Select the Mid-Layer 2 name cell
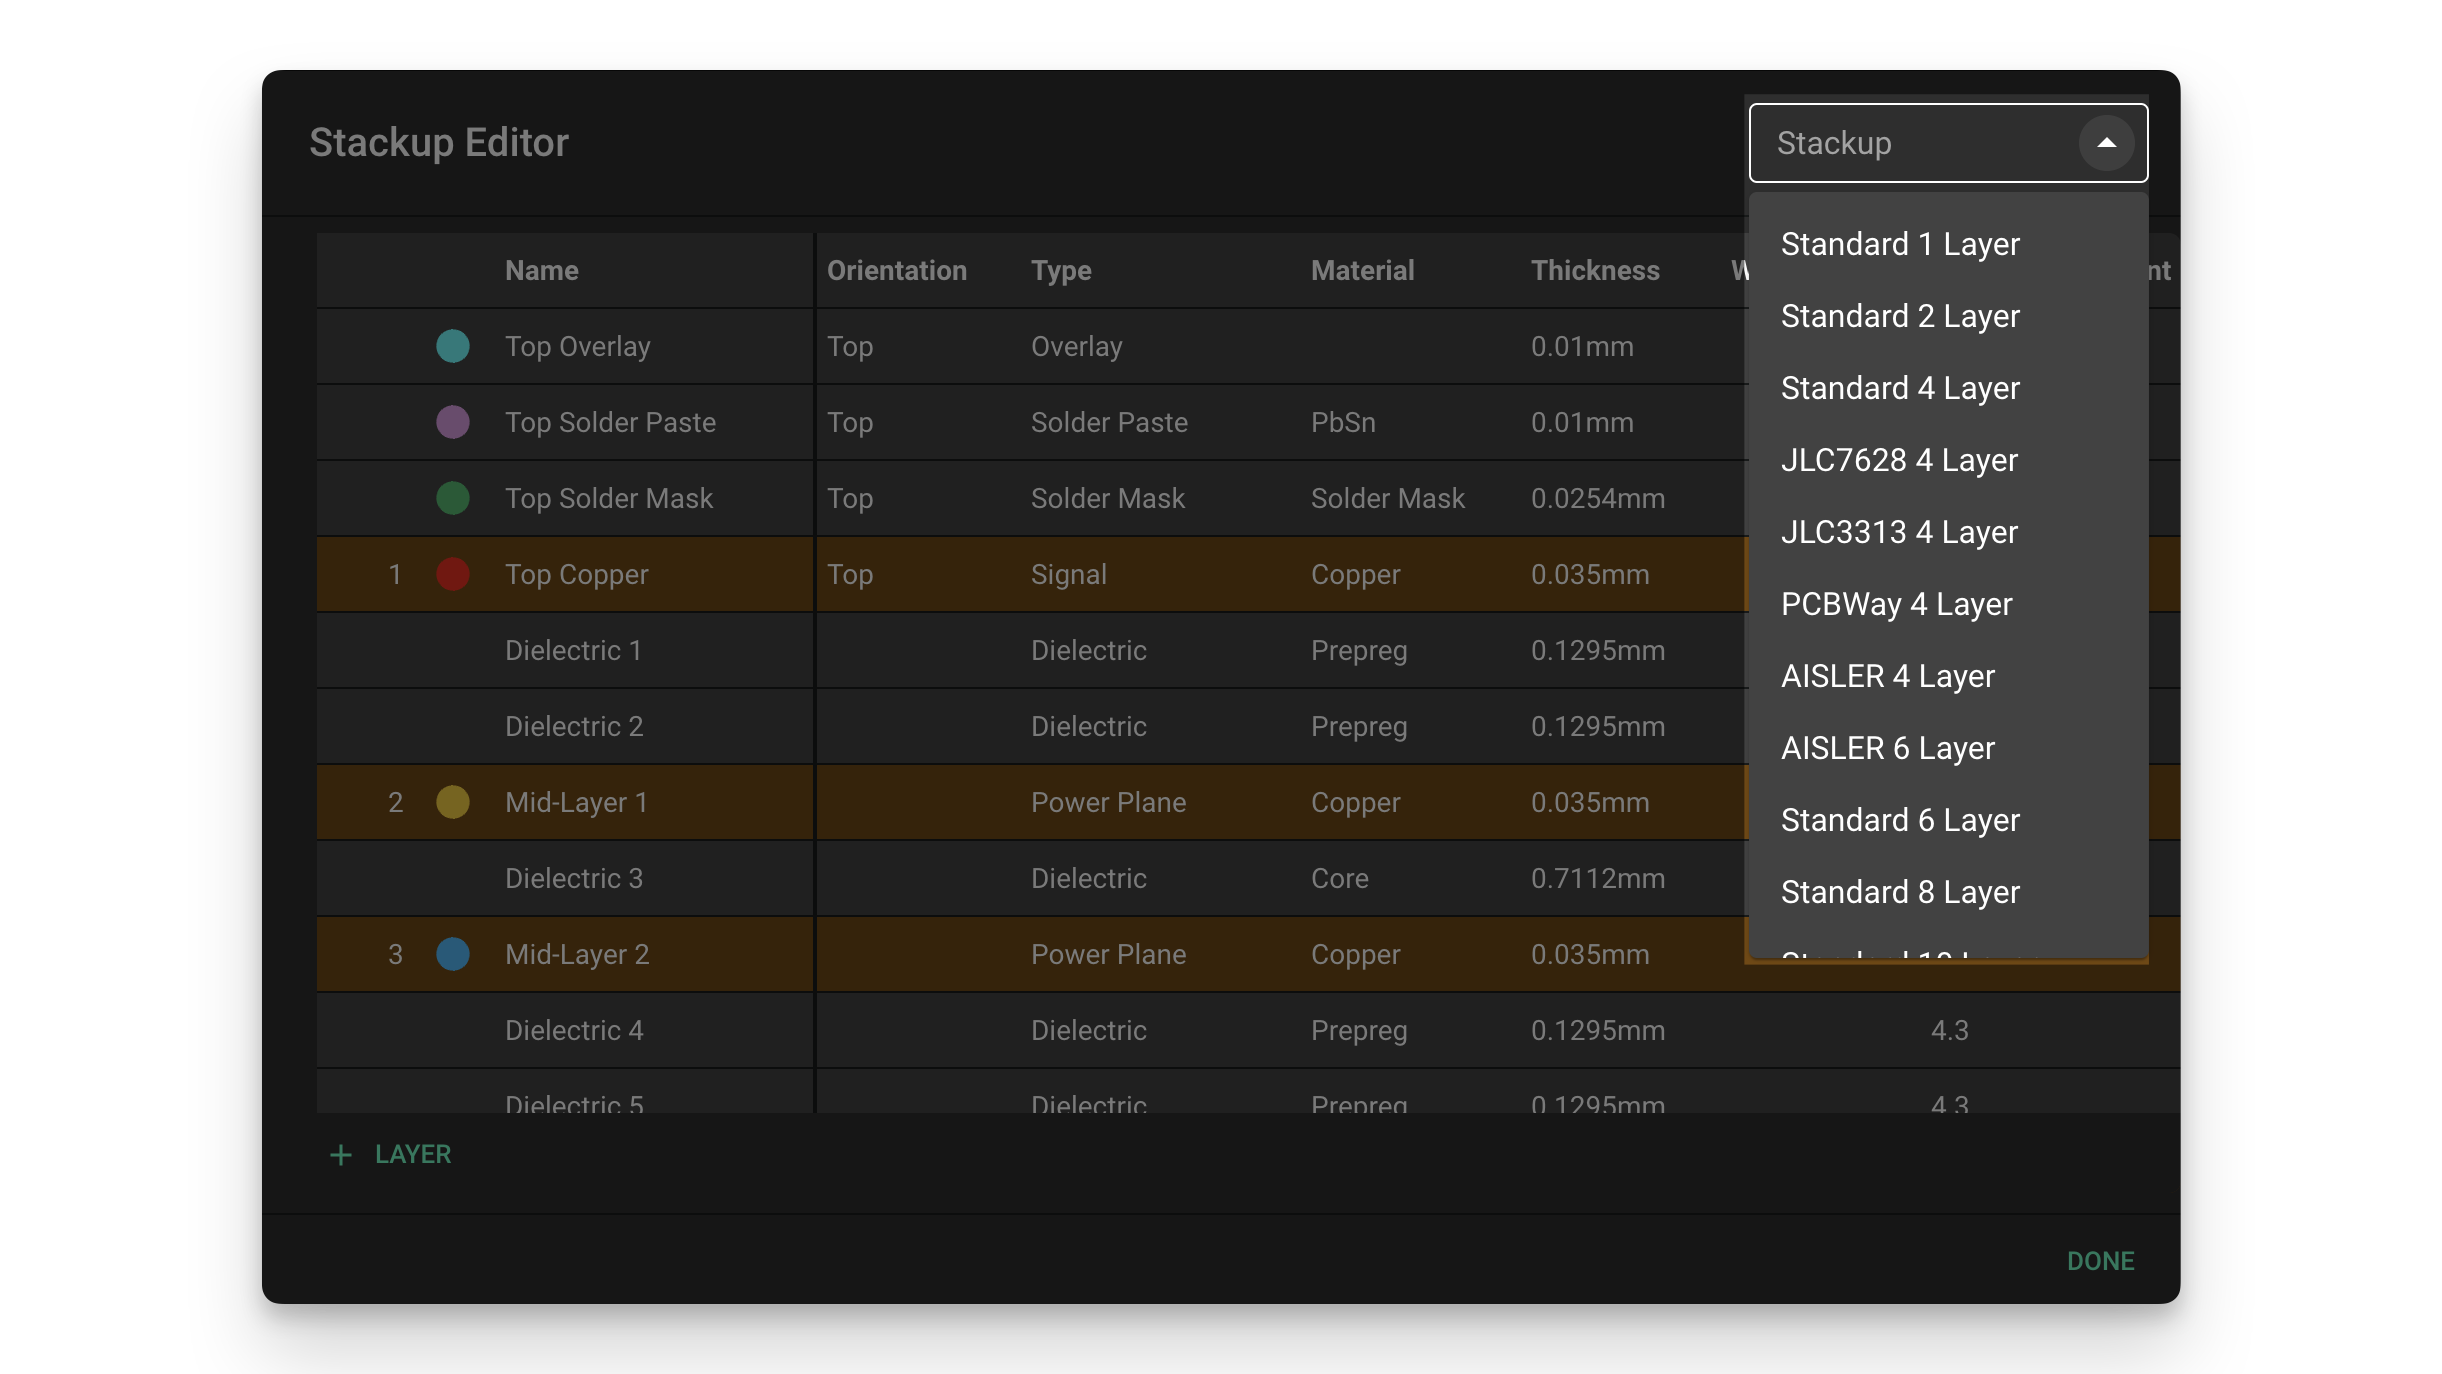Viewport: 2442px width, 1374px height. pyautogui.click(x=577, y=954)
